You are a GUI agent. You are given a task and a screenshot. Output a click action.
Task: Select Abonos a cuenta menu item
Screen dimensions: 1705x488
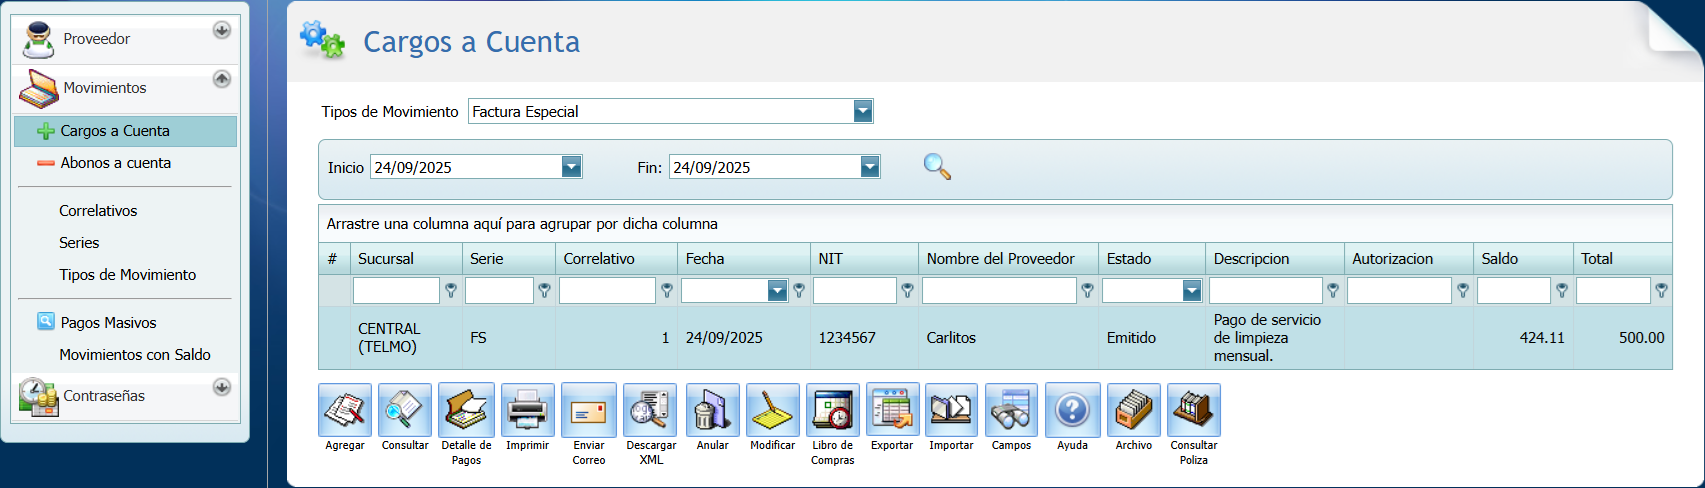click(x=115, y=163)
